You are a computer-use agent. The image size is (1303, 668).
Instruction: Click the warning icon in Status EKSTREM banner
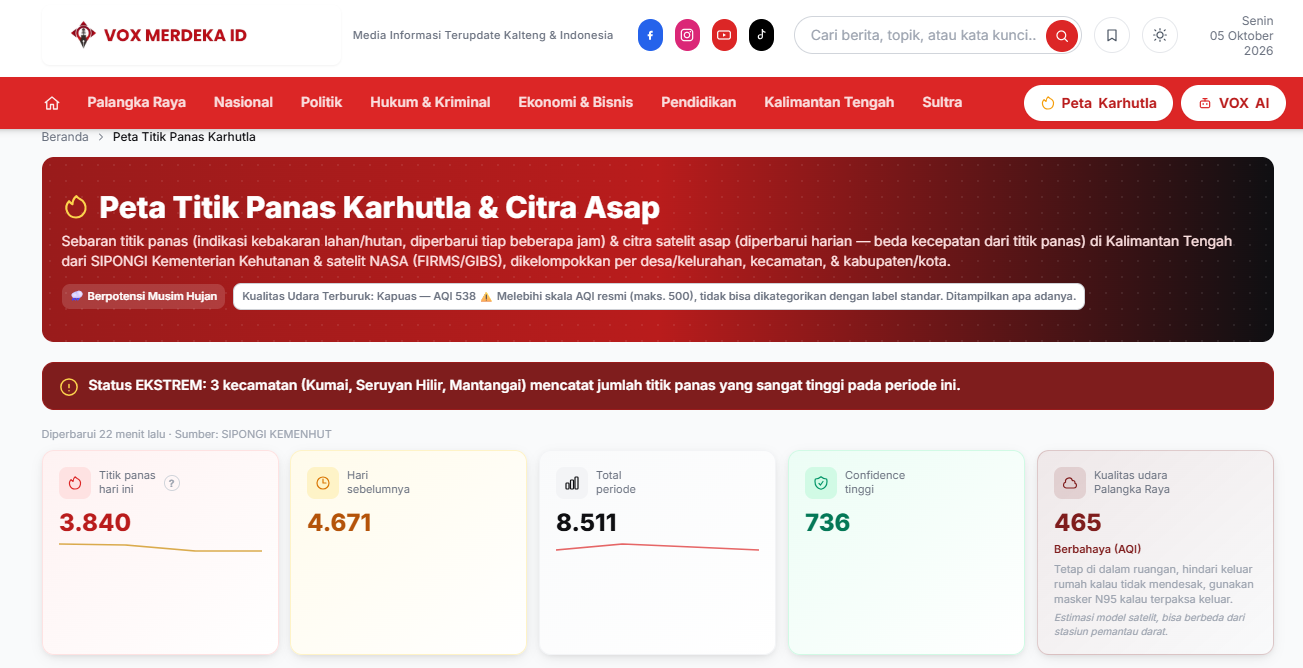click(x=69, y=387)
